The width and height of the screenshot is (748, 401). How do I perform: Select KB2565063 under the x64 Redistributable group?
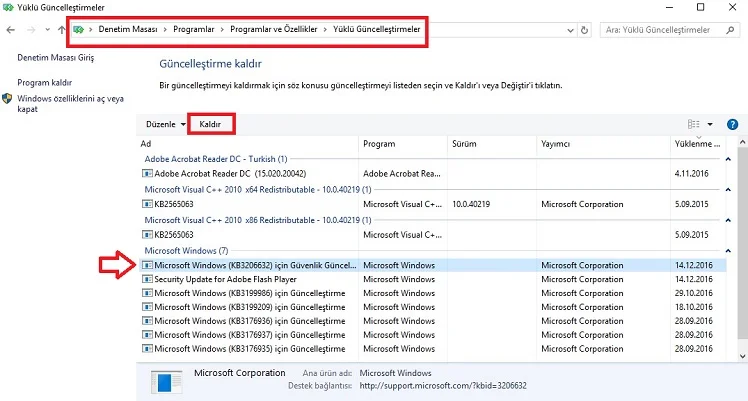tap(432, 204)
